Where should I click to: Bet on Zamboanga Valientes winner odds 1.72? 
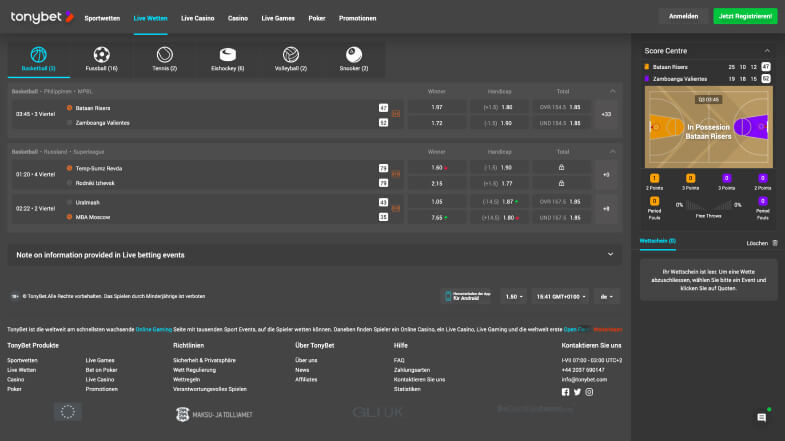coord(437,123)
